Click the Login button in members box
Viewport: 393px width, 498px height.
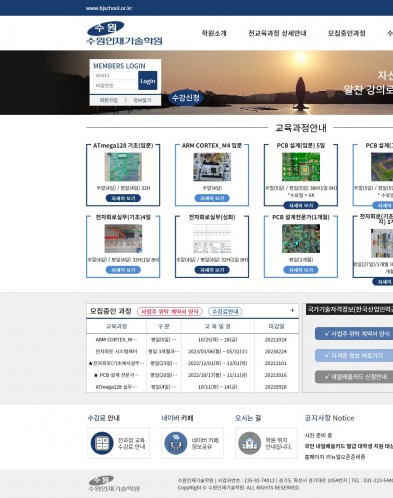tap(148, 81)
